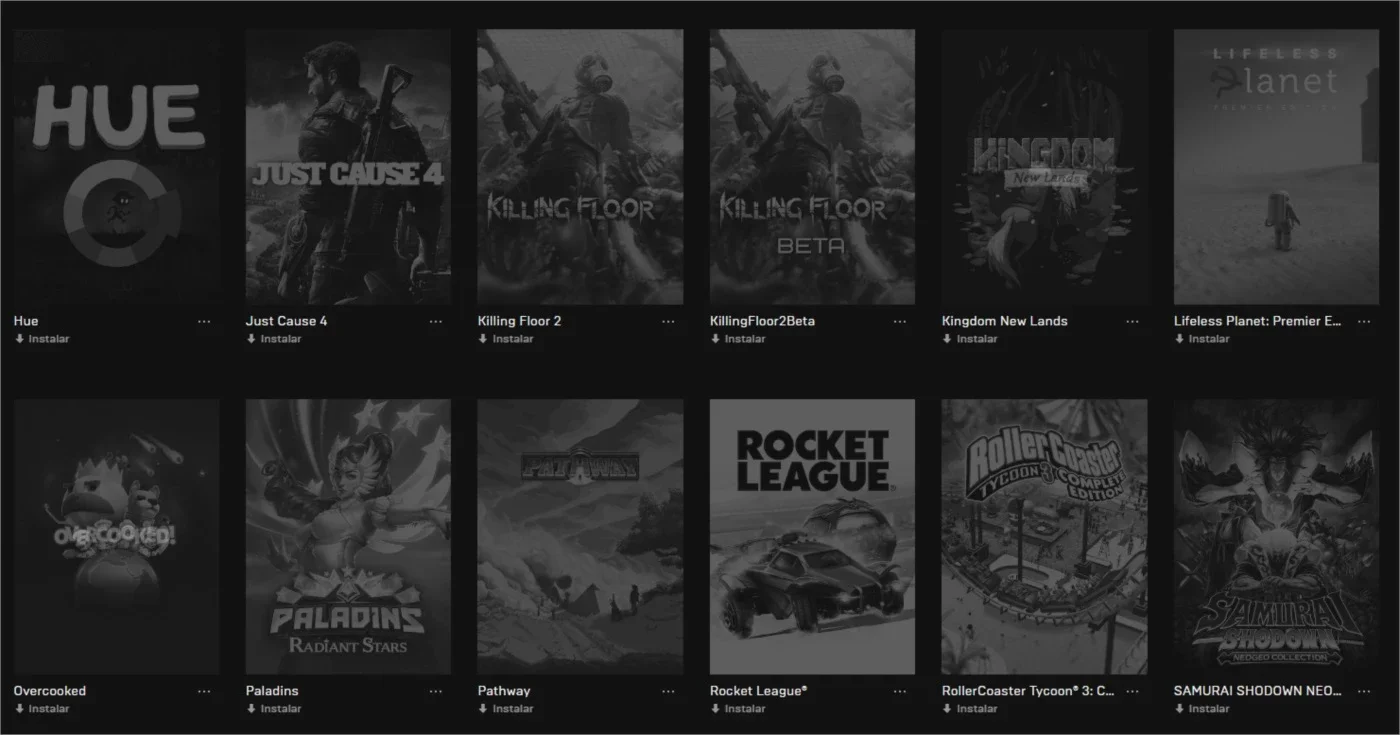1400x735 pixels.
Task: Click the Lifeless Planet: Premier title text
Action: click(1259, 321)
